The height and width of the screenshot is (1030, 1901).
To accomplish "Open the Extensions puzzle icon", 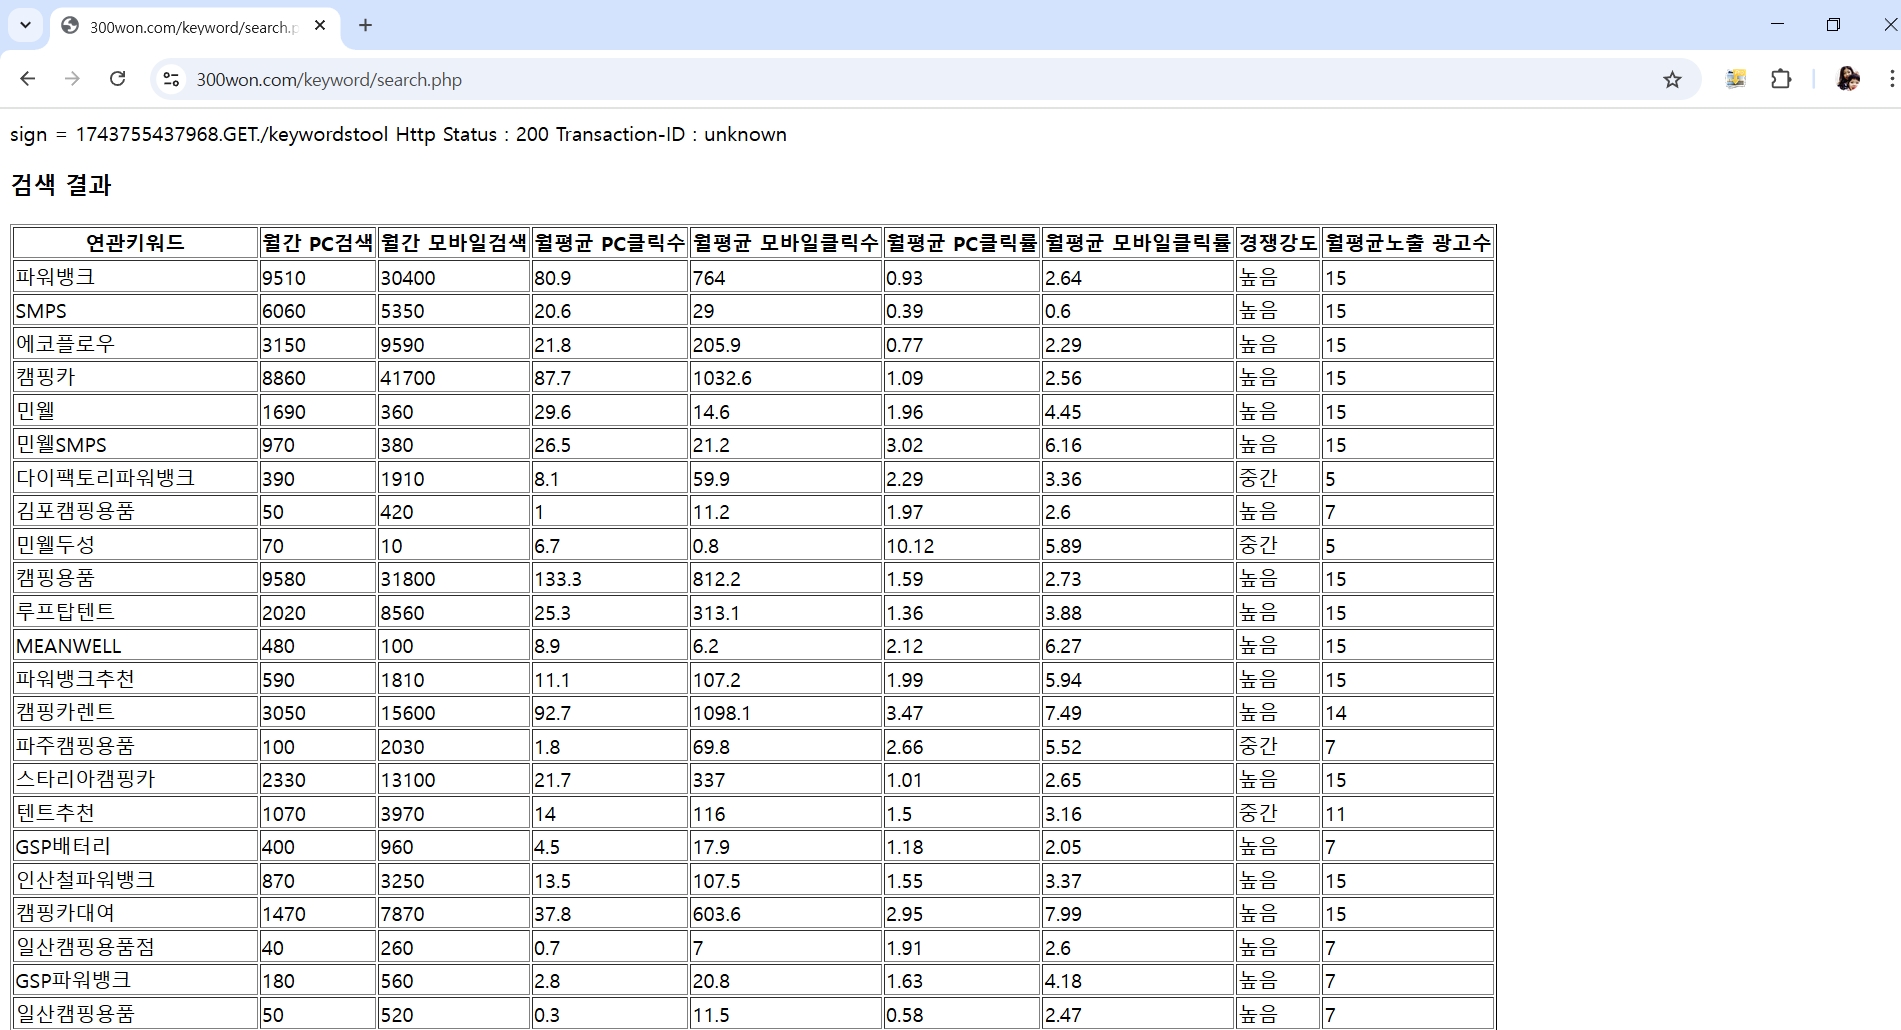I will coord(1781,79).
